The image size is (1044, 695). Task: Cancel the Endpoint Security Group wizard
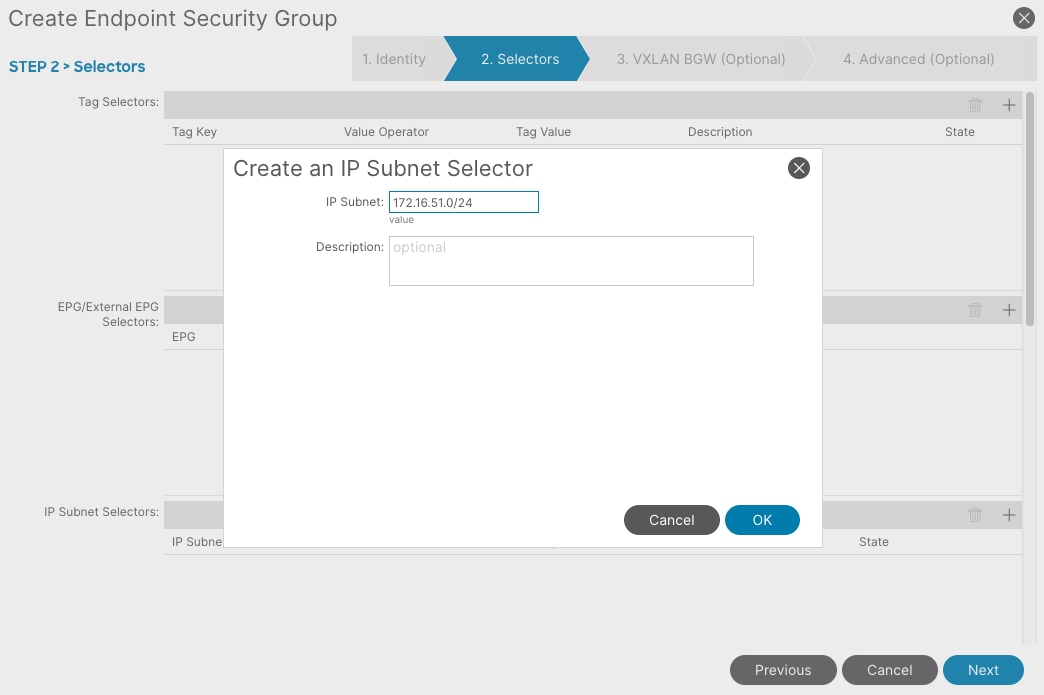(x=890, y=670)
